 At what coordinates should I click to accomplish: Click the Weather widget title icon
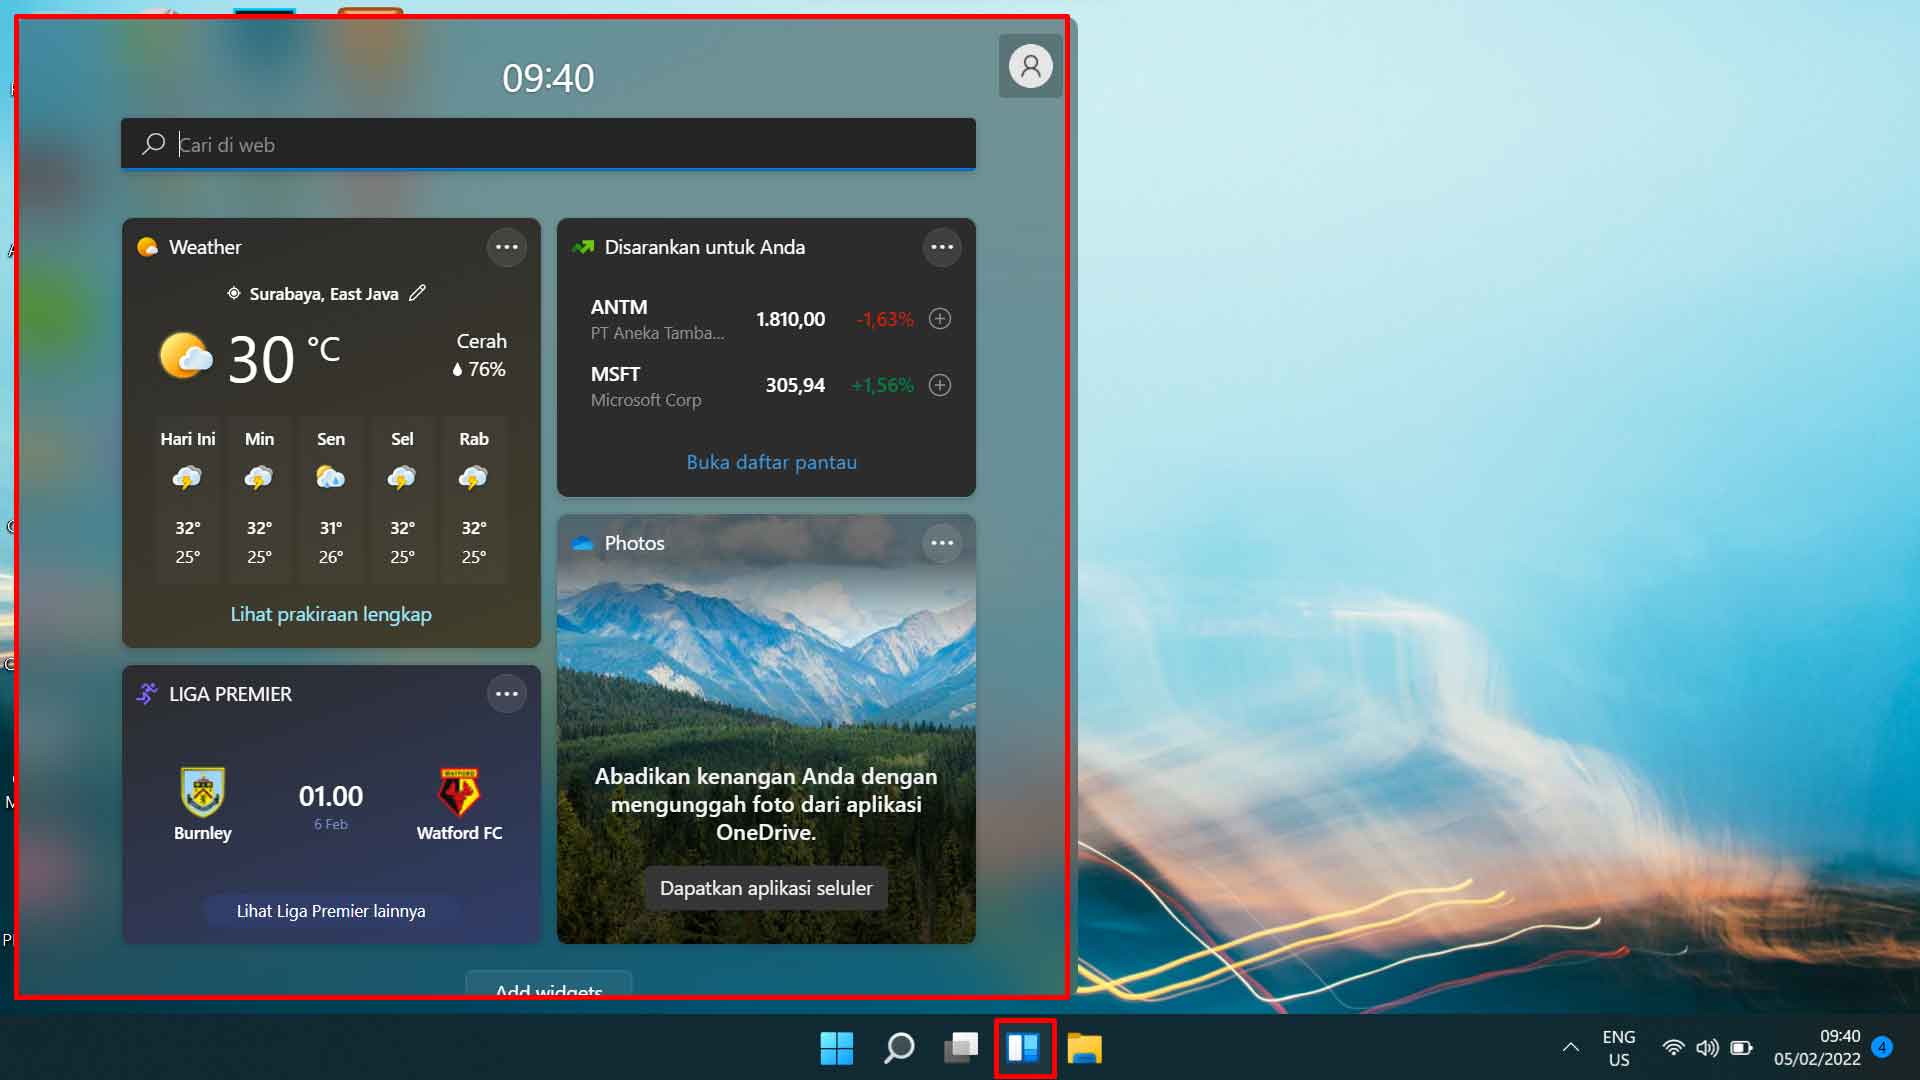[x=148, y=247]
